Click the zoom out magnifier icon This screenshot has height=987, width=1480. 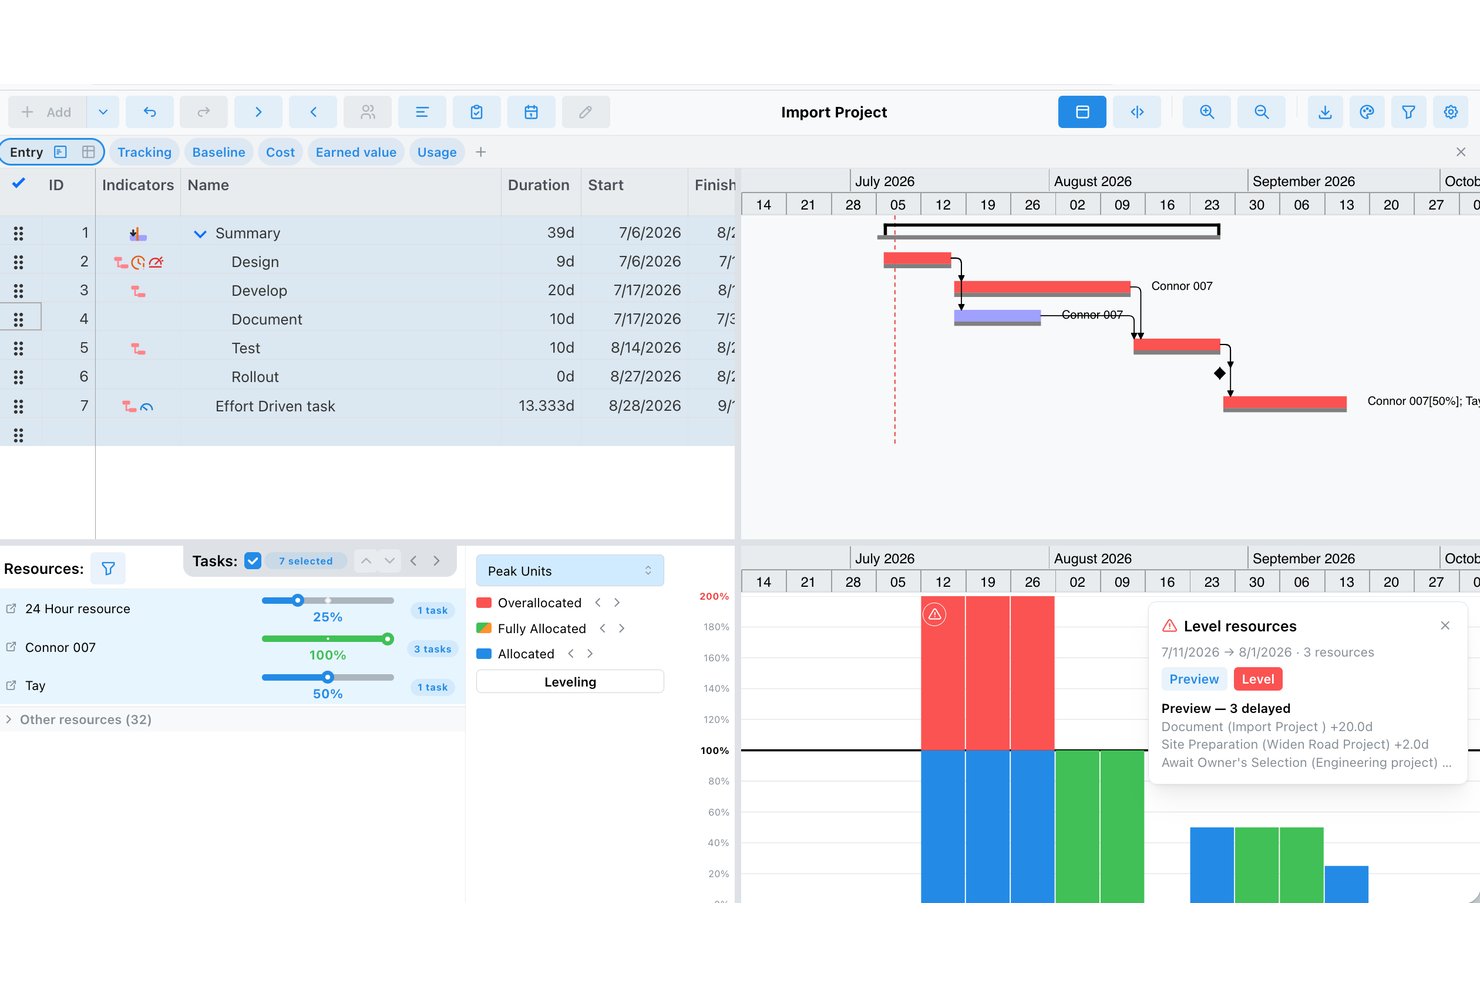coord(1262,112)
